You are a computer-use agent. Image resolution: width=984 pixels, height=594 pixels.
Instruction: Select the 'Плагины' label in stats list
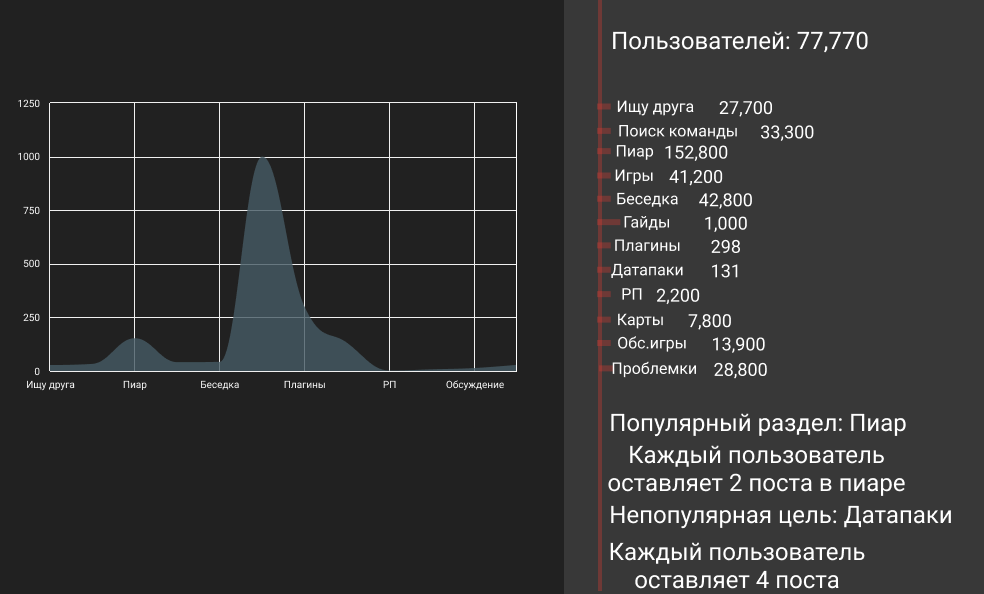click(x=647, y=246)
